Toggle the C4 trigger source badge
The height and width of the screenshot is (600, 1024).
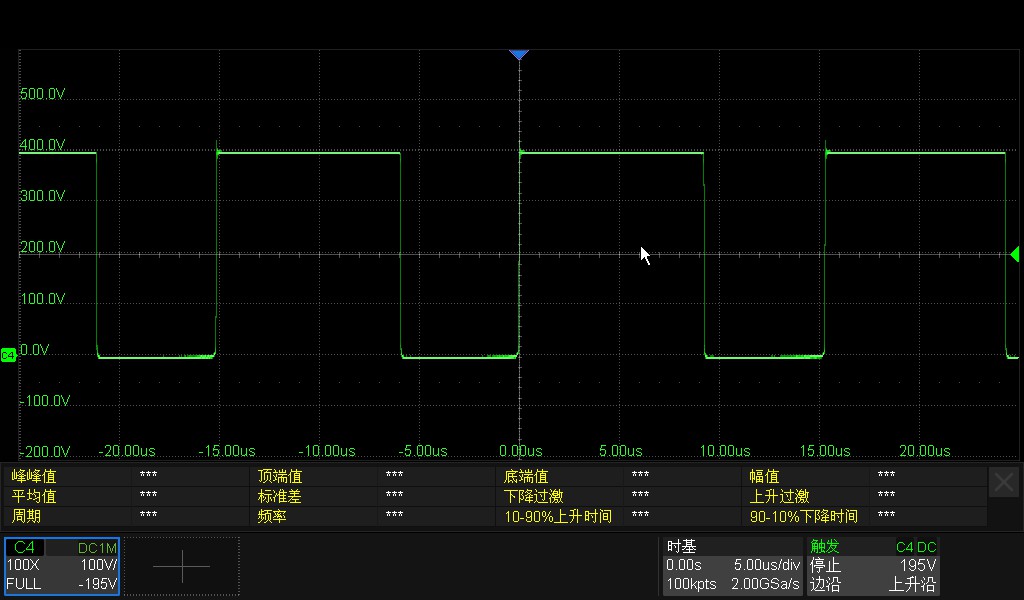[x=906, y=547]
